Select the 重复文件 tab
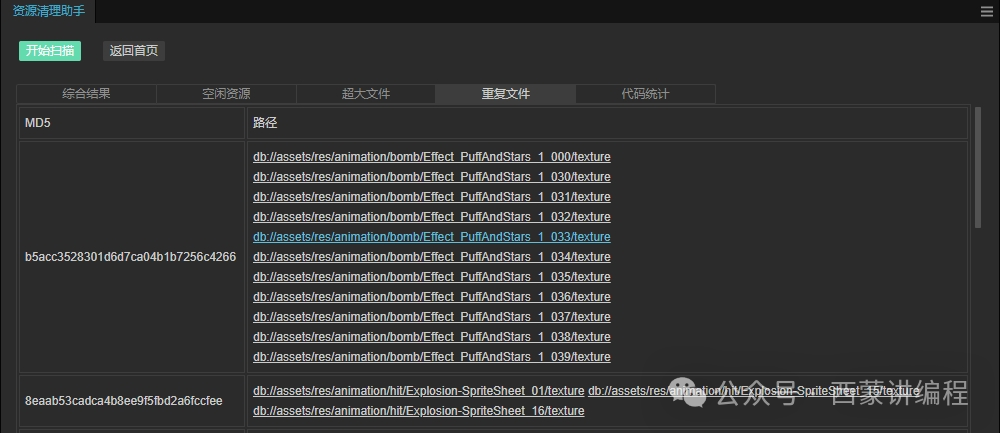 coord(506,94)
